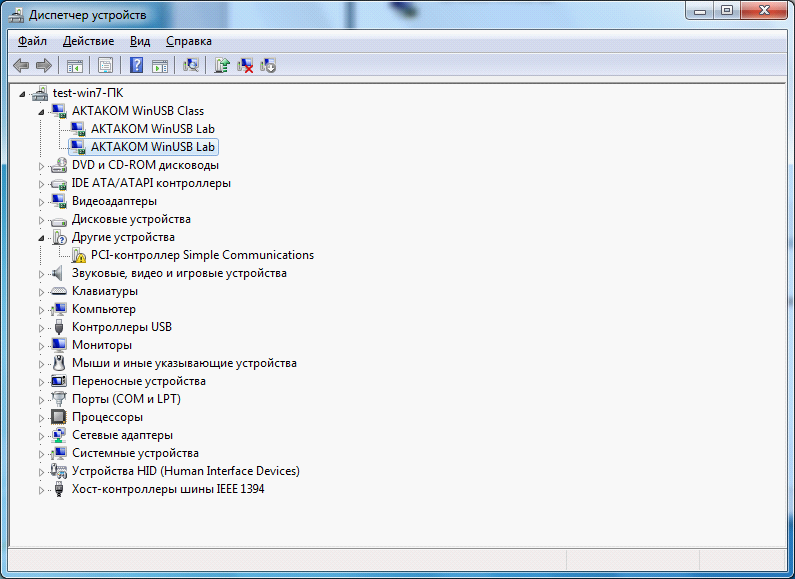
Task: Expand Дисковые устройства category
Action: click(42, 220)
